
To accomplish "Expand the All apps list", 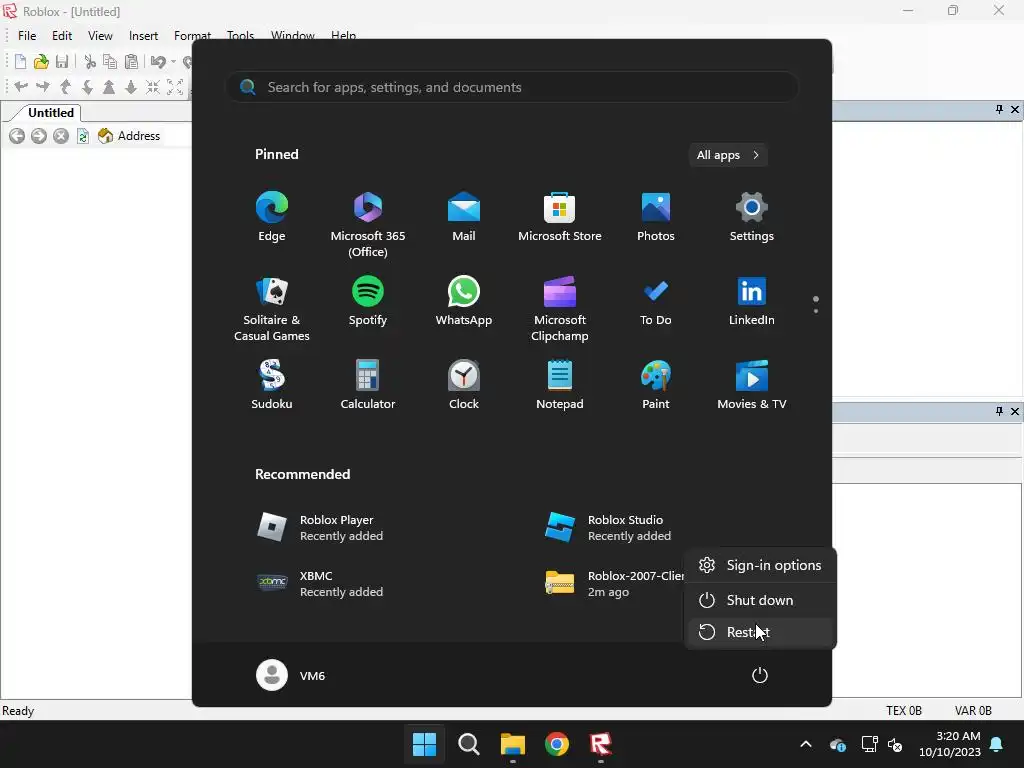I will [728, 155].
